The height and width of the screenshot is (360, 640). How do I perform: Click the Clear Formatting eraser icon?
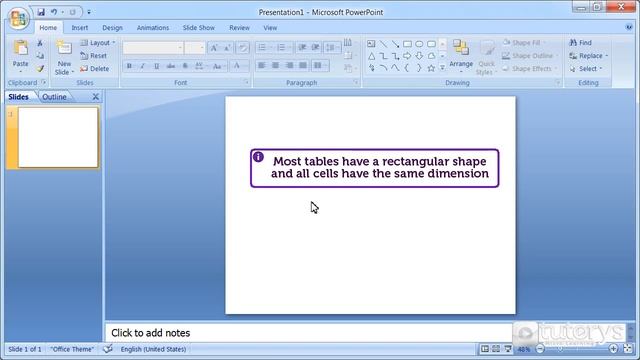(243, 48)
